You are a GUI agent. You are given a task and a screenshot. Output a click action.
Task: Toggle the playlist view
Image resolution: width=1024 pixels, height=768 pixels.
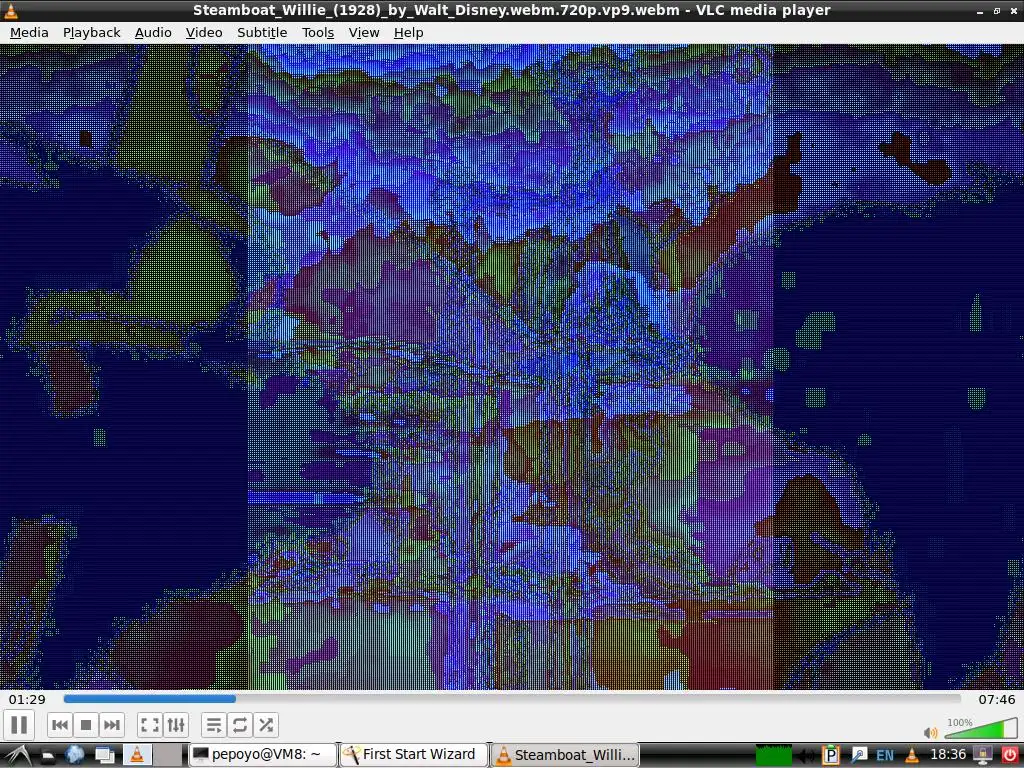pos(214,725)
